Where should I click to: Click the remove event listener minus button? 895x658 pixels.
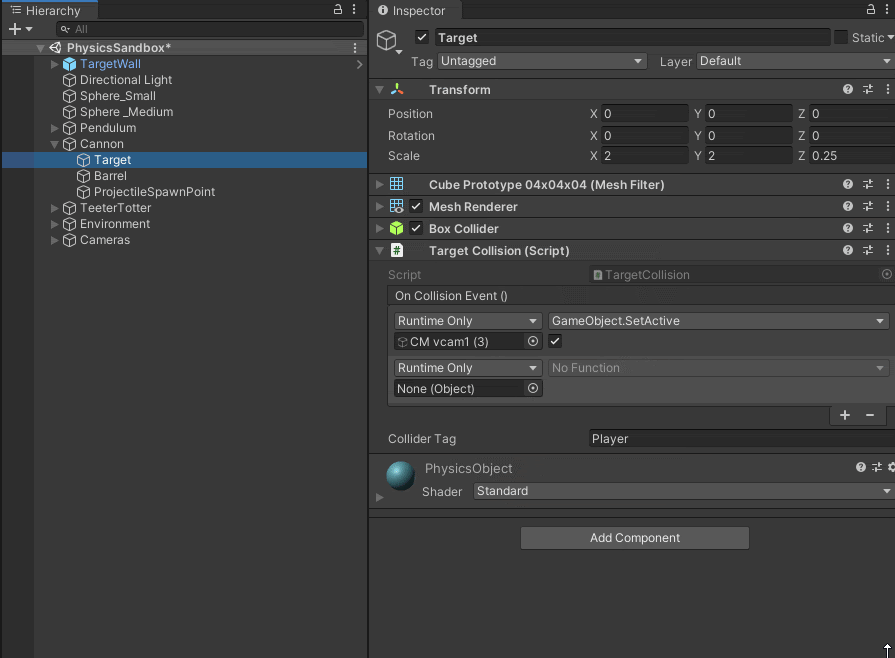pos(870,415)
